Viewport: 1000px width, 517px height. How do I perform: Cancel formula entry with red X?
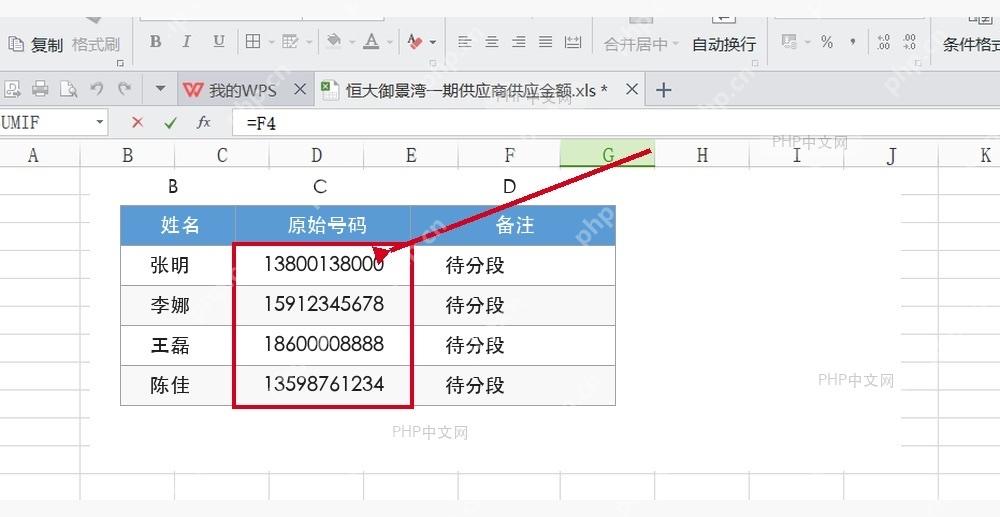pos(137,122)
